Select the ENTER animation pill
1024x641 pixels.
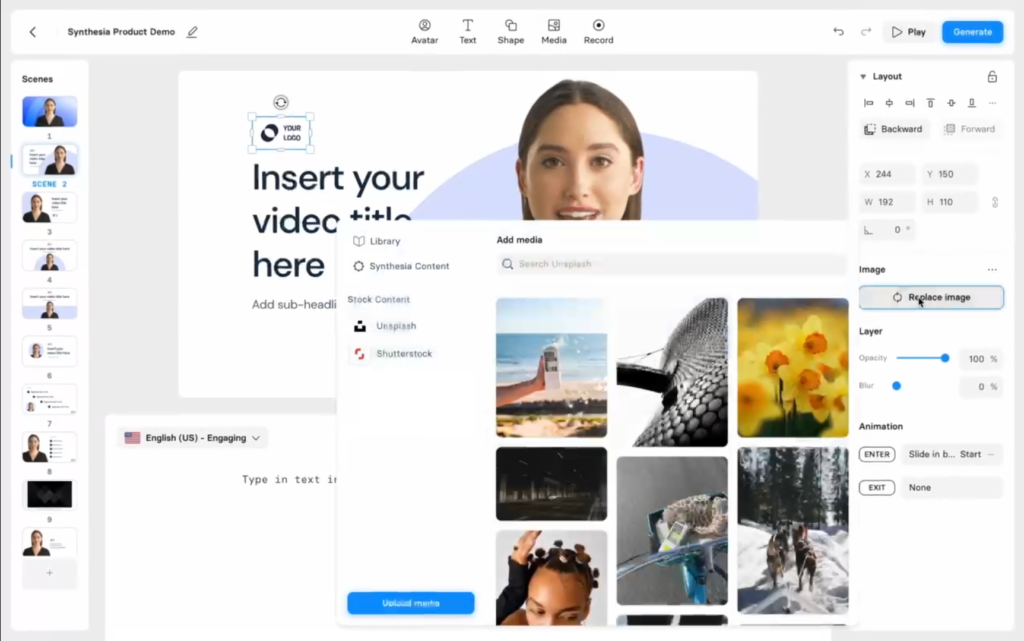(x=876, y=454)
